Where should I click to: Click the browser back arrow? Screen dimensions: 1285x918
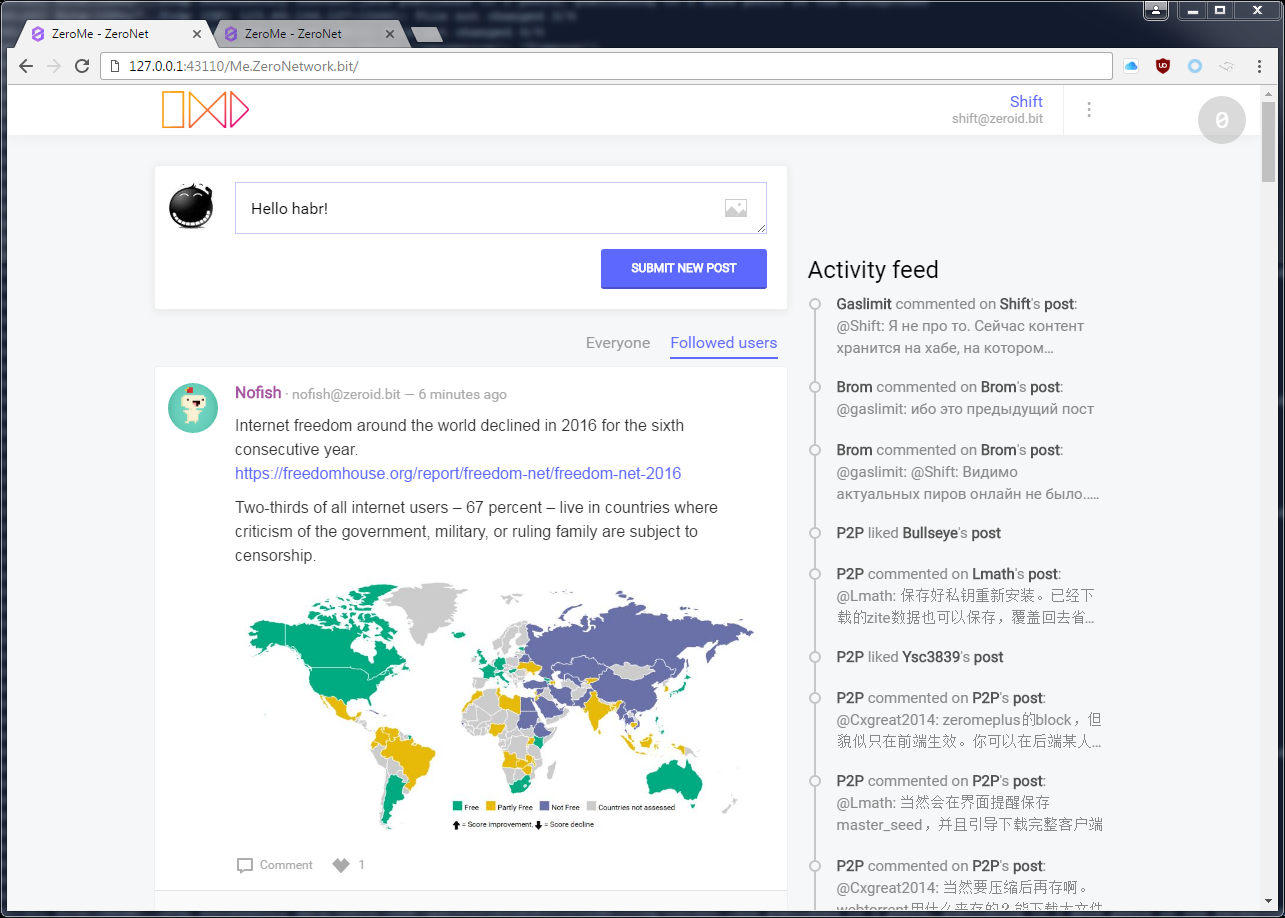(26, 66)
